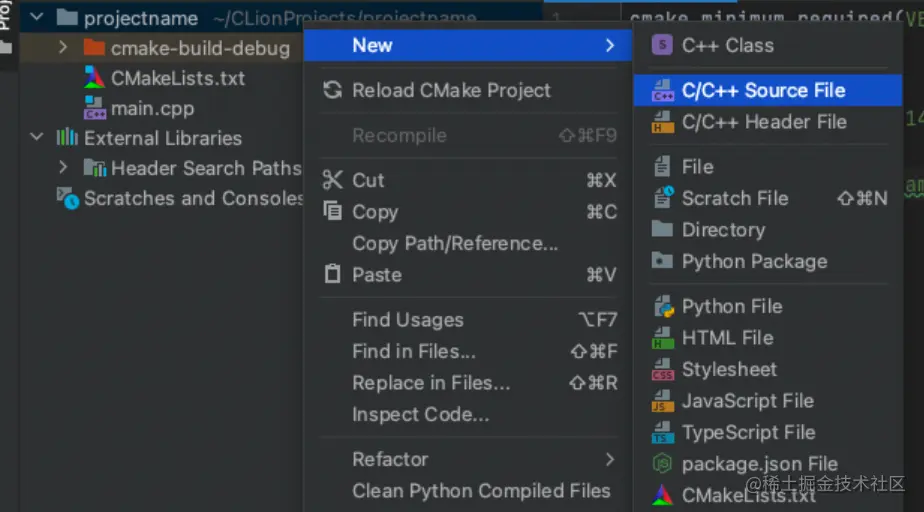Click the Directory folder icon
Image resolution: width=924 pixels, height=512 pixels.
click(x=662, y=229)
